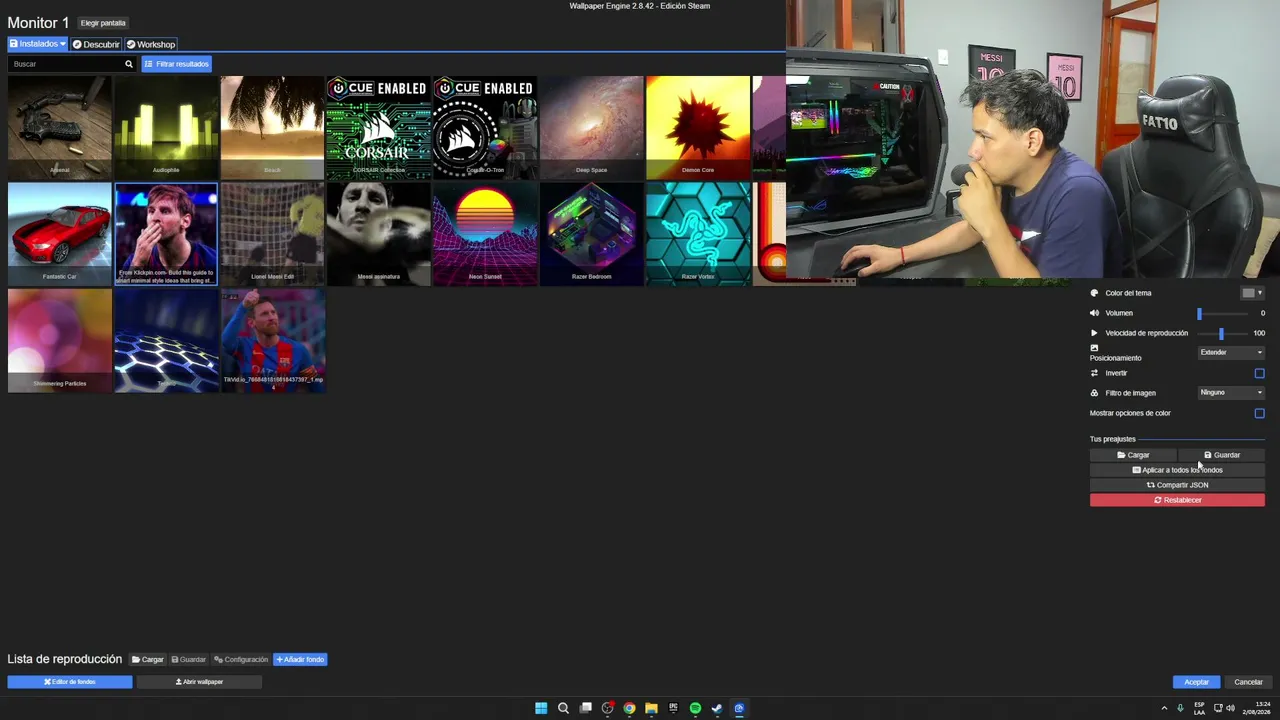Select the Neon Sunset wallpaper
Viewport: 1280px width, 720px height.
(x=485, y=234)
